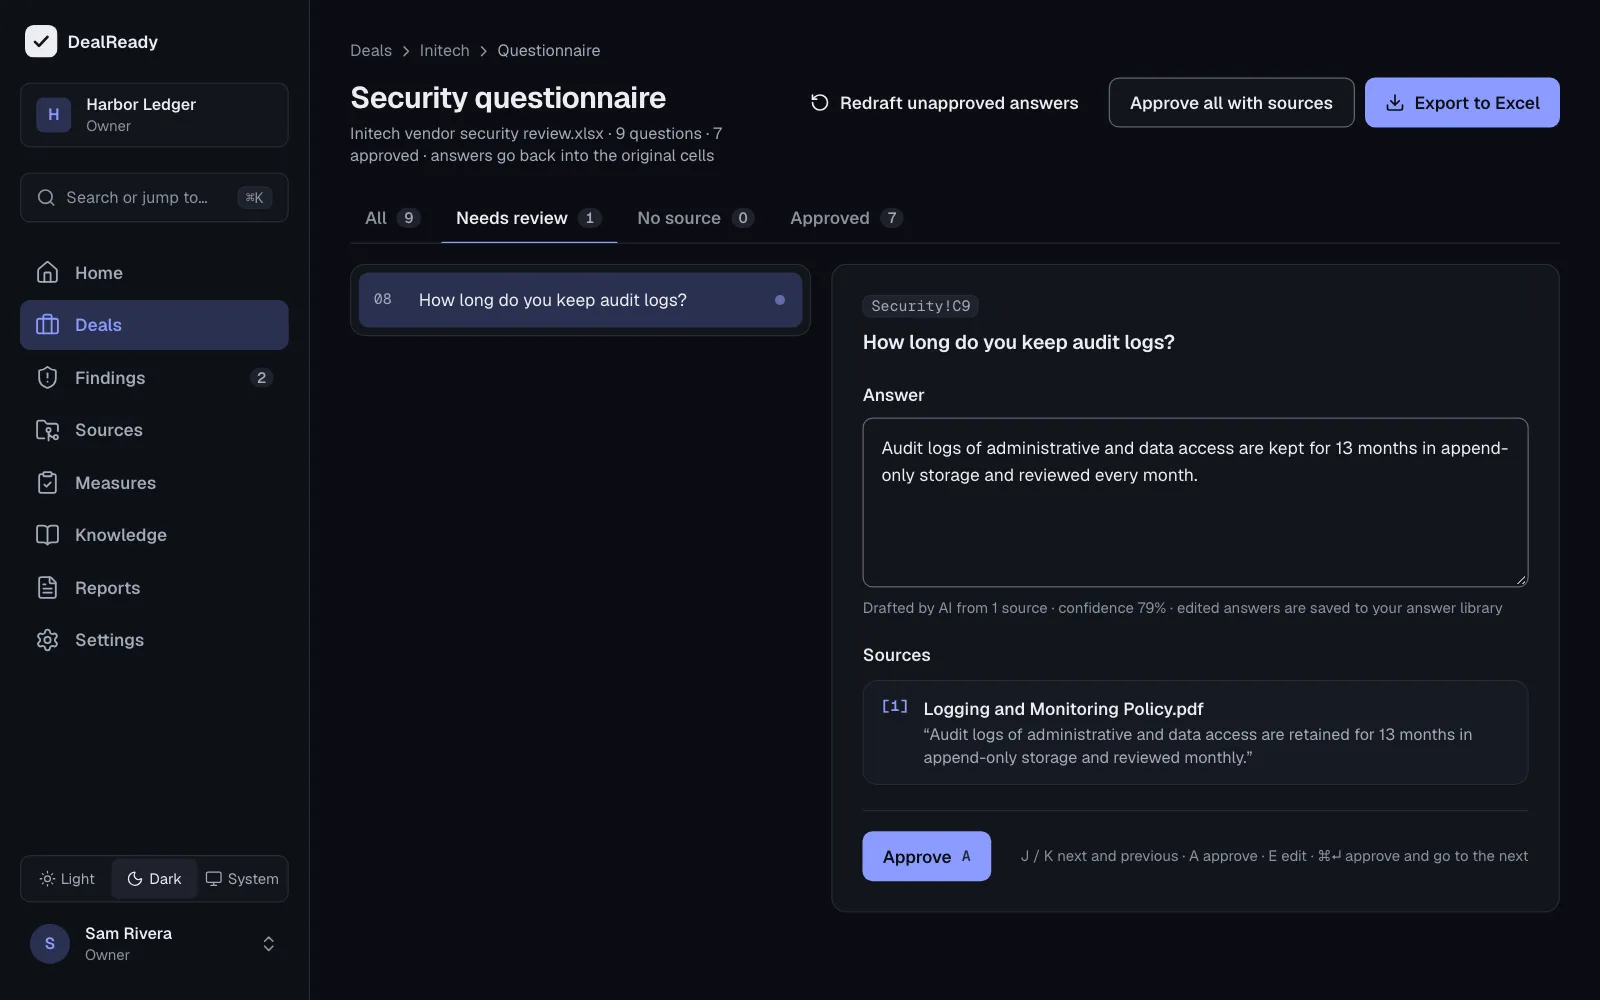This screenshot has height=1000, width=1600.
Task: Open the Harbor Ledger workspace selector
Action: 154,115
